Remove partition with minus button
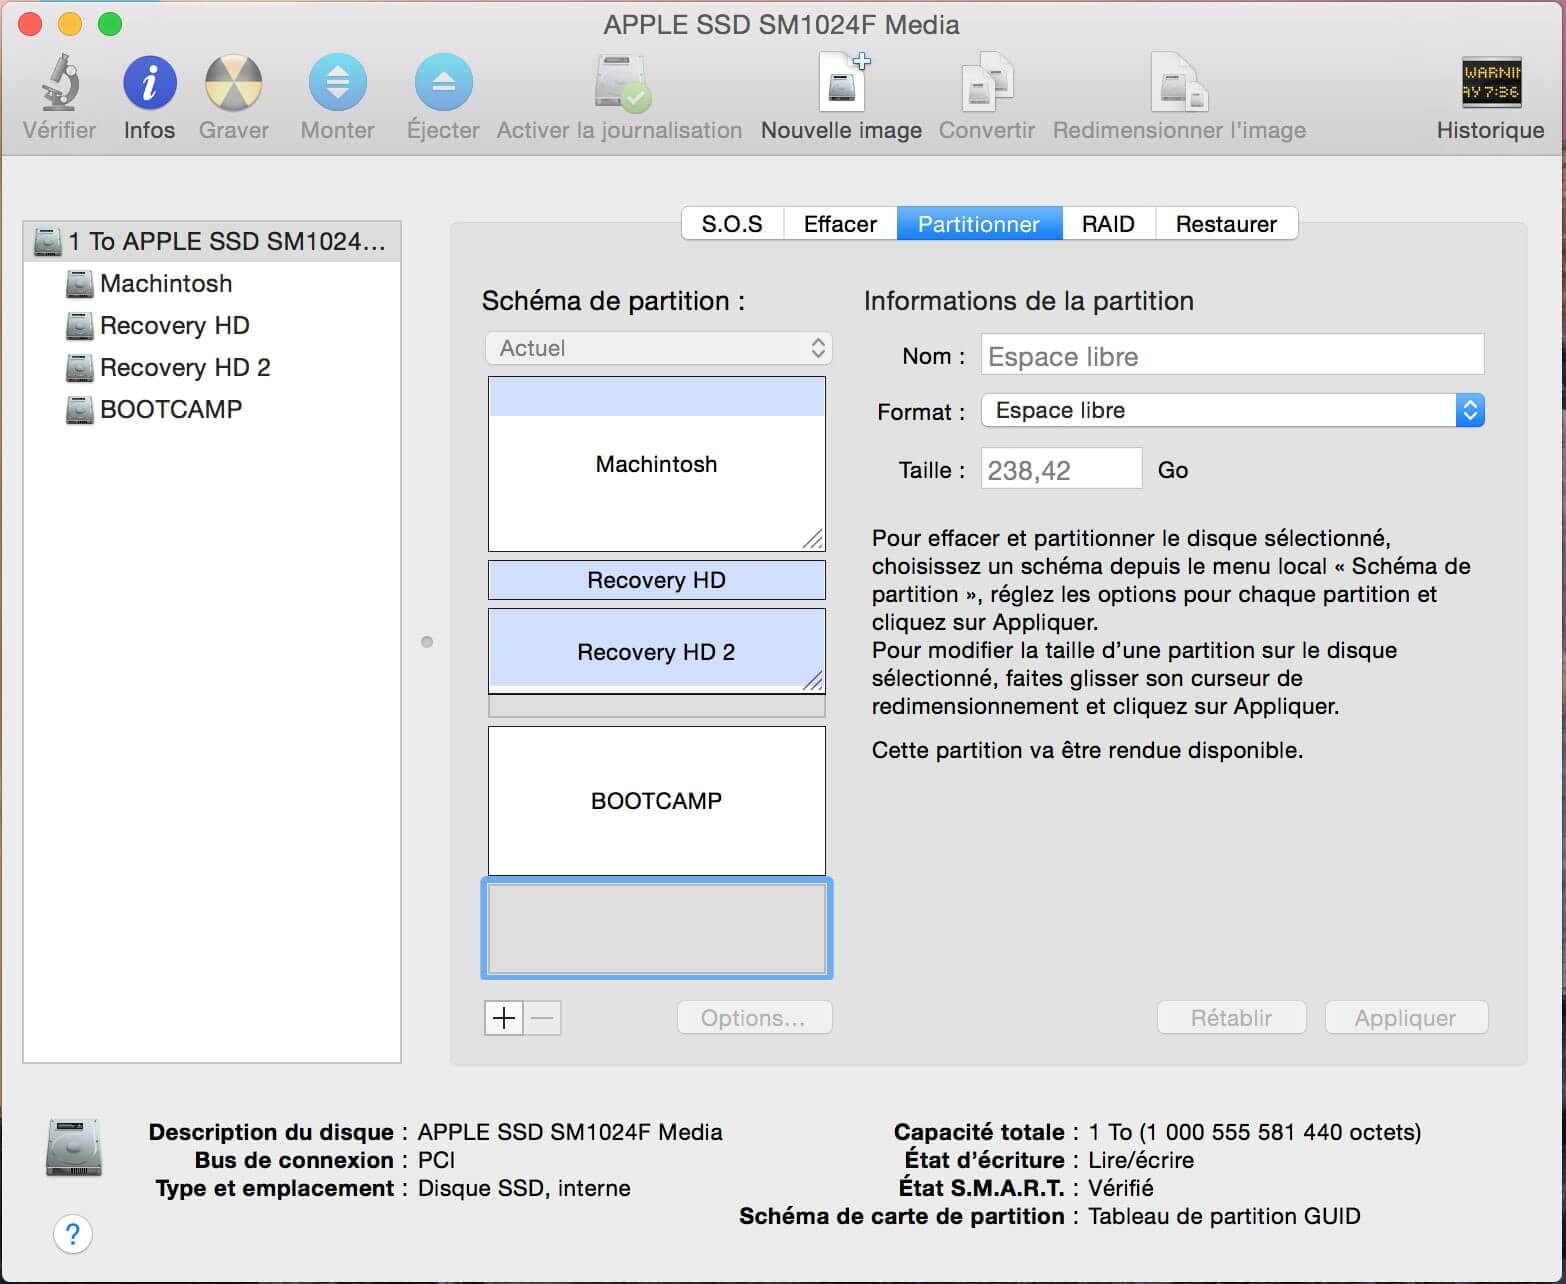 (x=542, y=1018)
